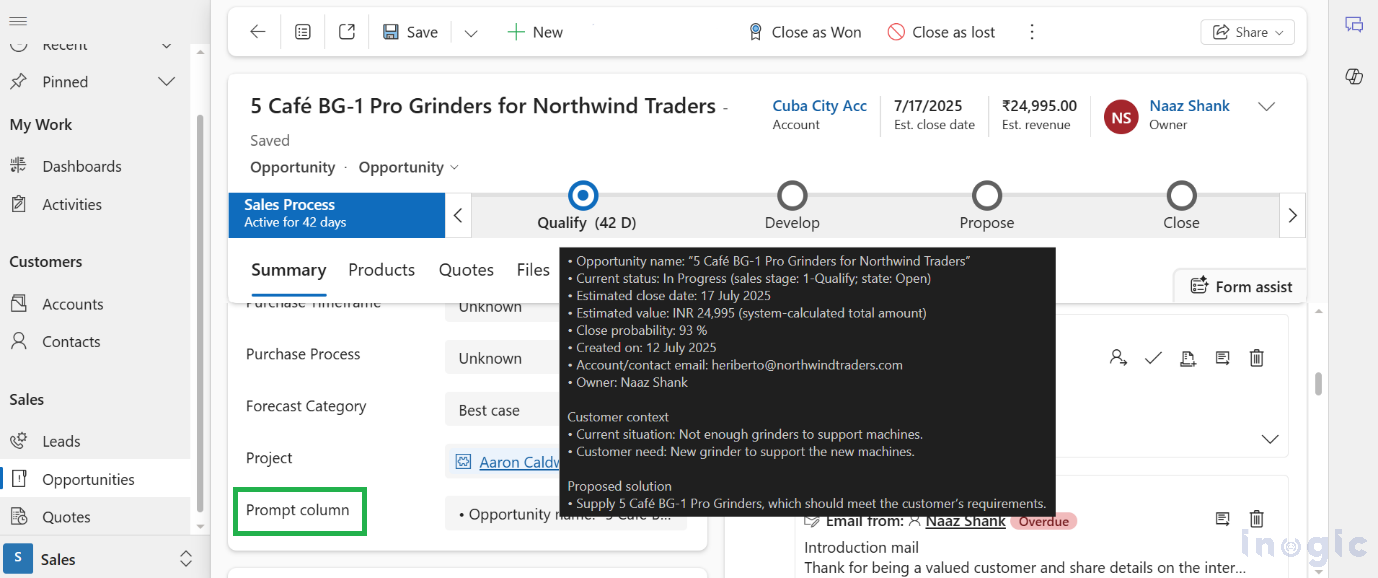Image resolution: width=1378 pixels, height=578 pixels.
Task: Delete the email timeline activity
Action: point(1257,518)
